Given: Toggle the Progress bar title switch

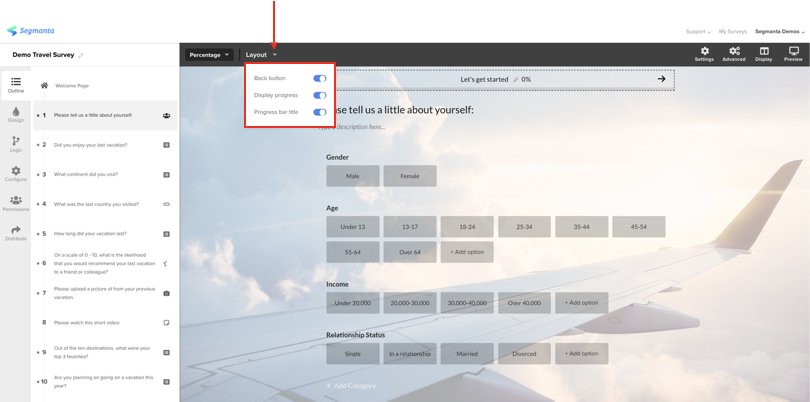Looking at the screenshot, I should point(319,112).
